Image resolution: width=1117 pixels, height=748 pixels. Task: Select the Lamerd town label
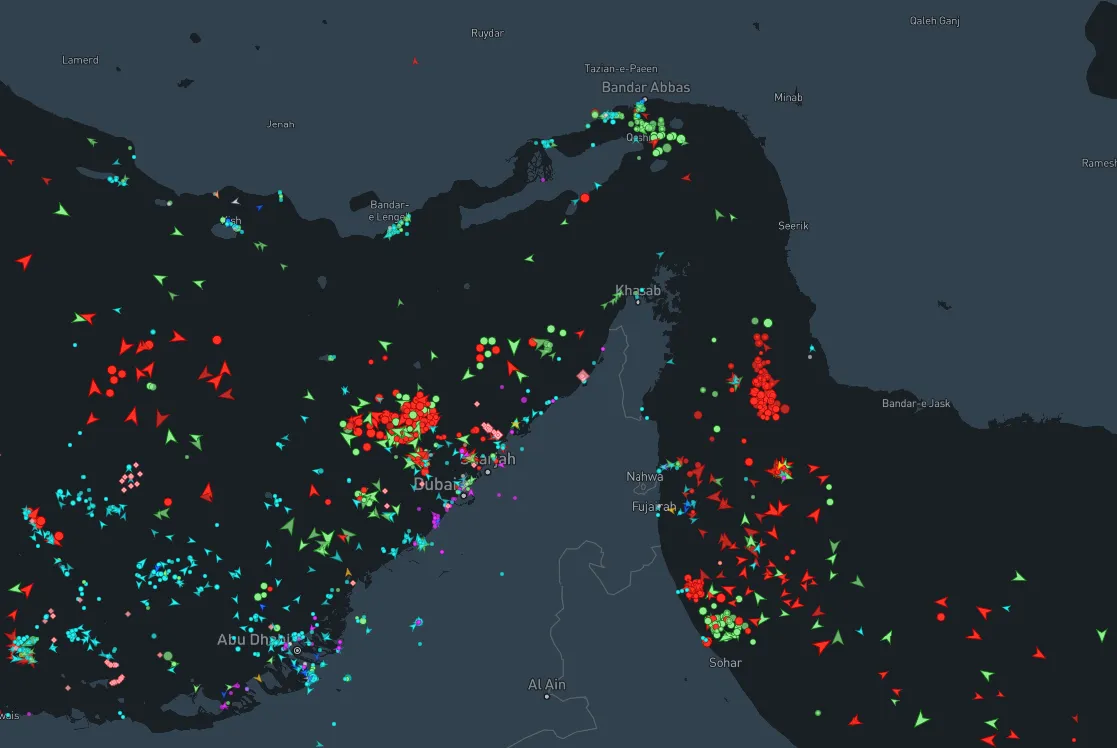80,60
